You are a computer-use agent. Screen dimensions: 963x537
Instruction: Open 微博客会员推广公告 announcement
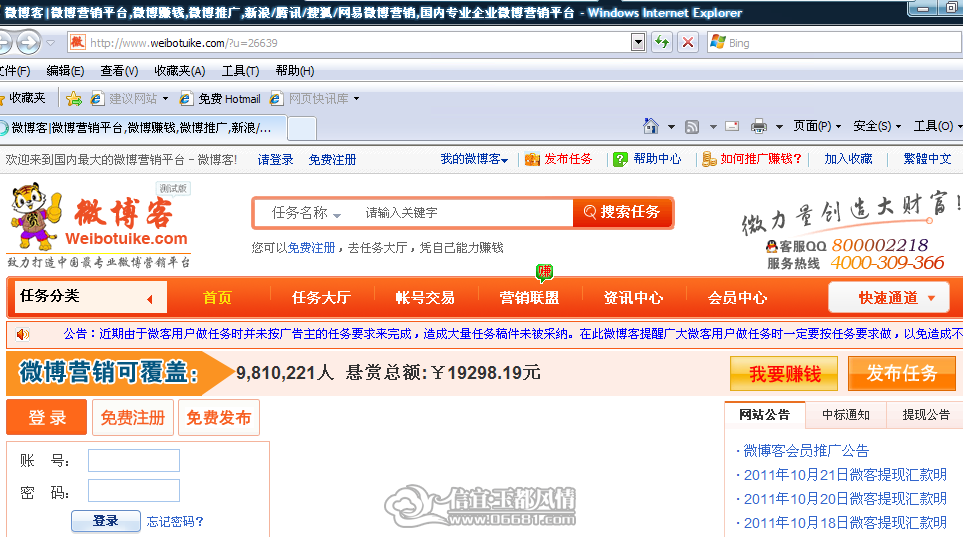tap(806, 451)
